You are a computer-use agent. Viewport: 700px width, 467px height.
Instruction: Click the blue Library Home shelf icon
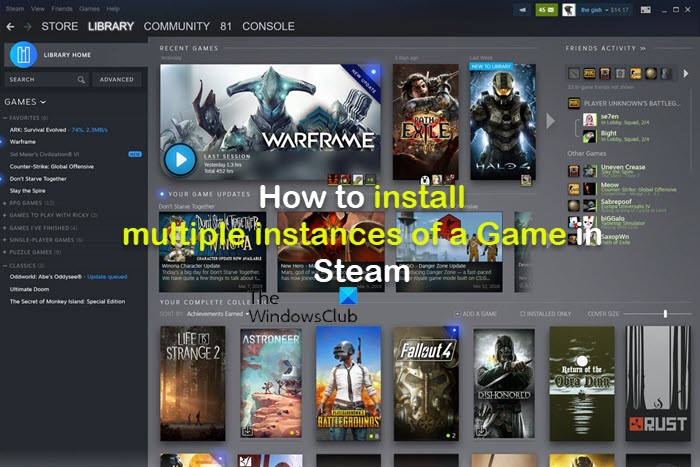click(23, 54)
